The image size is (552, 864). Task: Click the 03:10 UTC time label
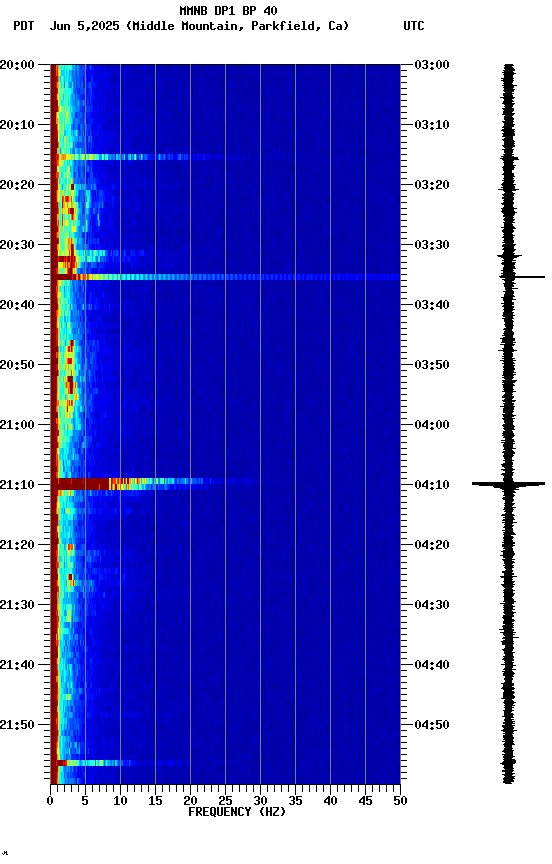(432, 125)
